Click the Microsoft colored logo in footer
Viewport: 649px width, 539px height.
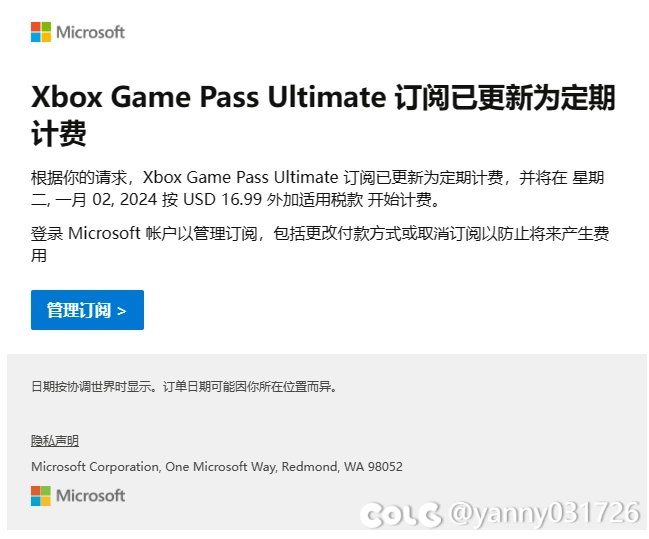(41, 496)
